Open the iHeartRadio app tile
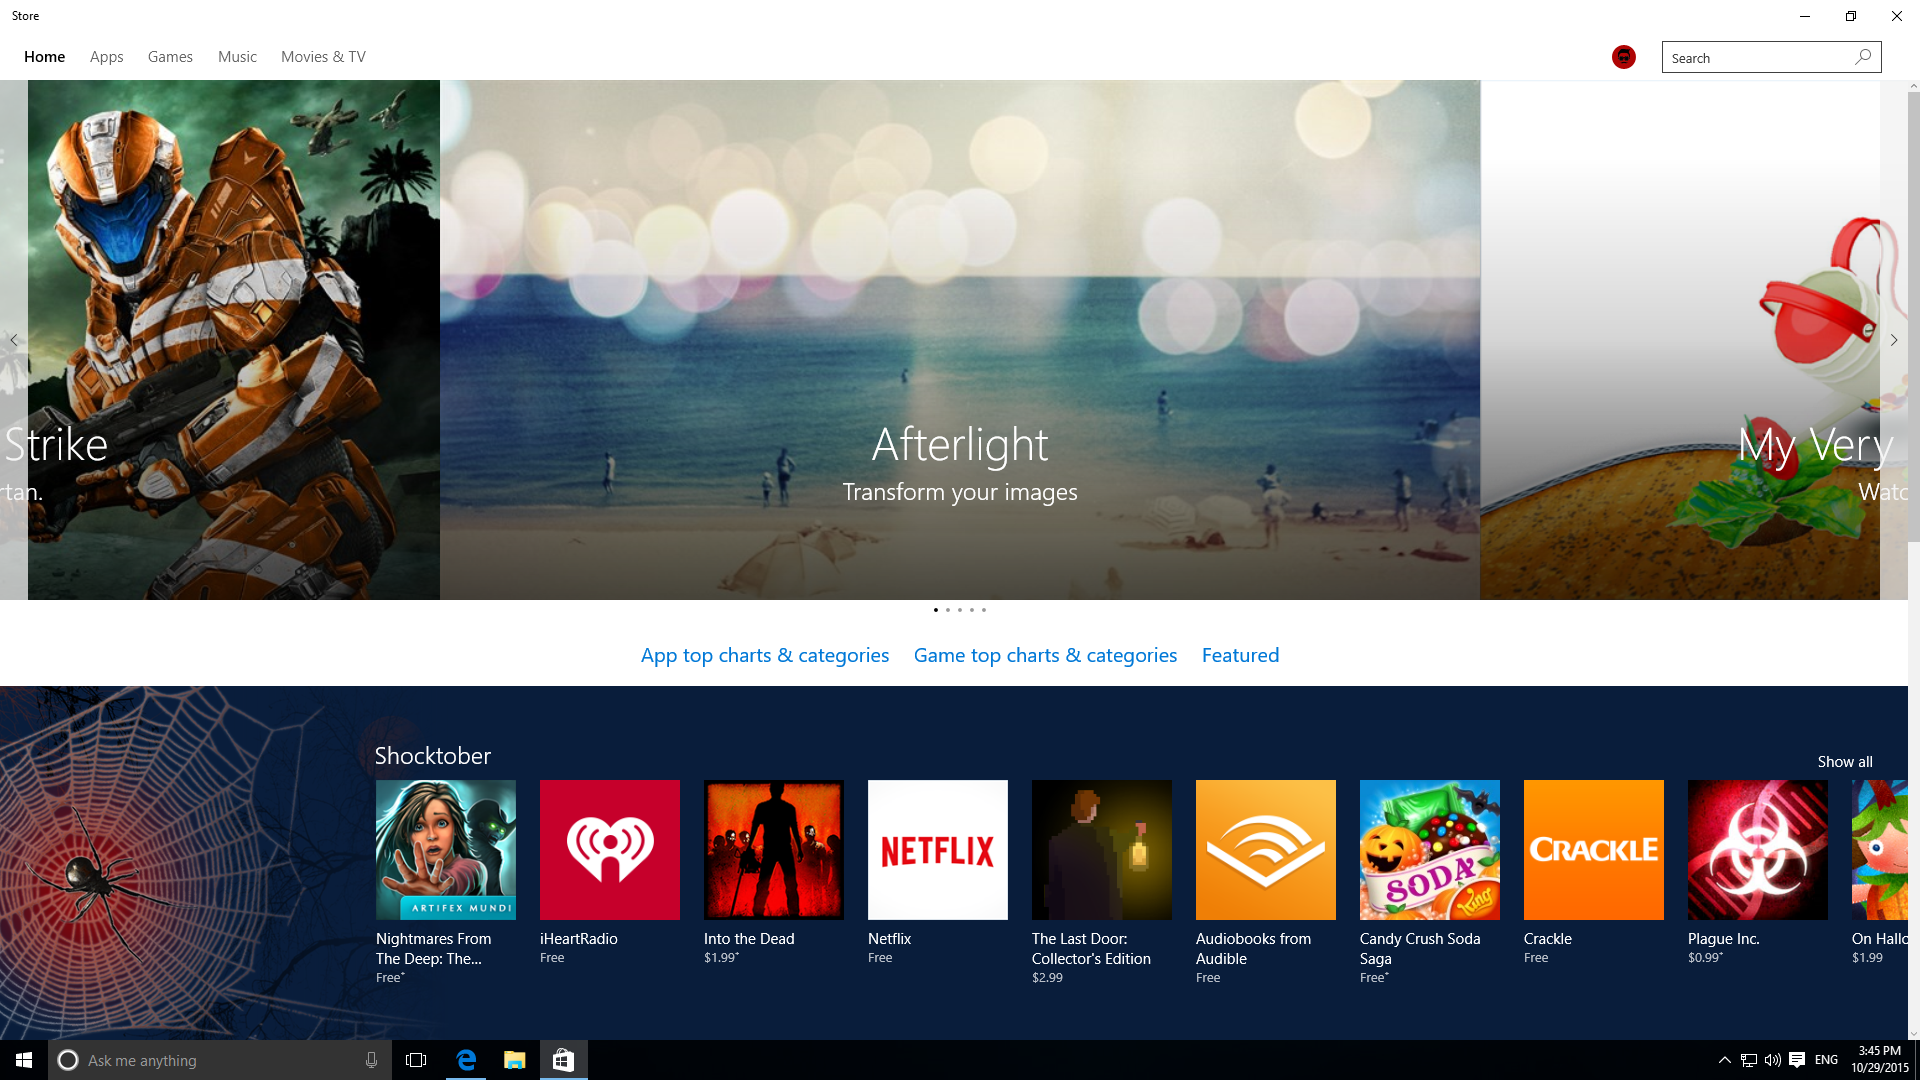The height and width of the screenshot is (1080, 1920). (x=610, y=850)
